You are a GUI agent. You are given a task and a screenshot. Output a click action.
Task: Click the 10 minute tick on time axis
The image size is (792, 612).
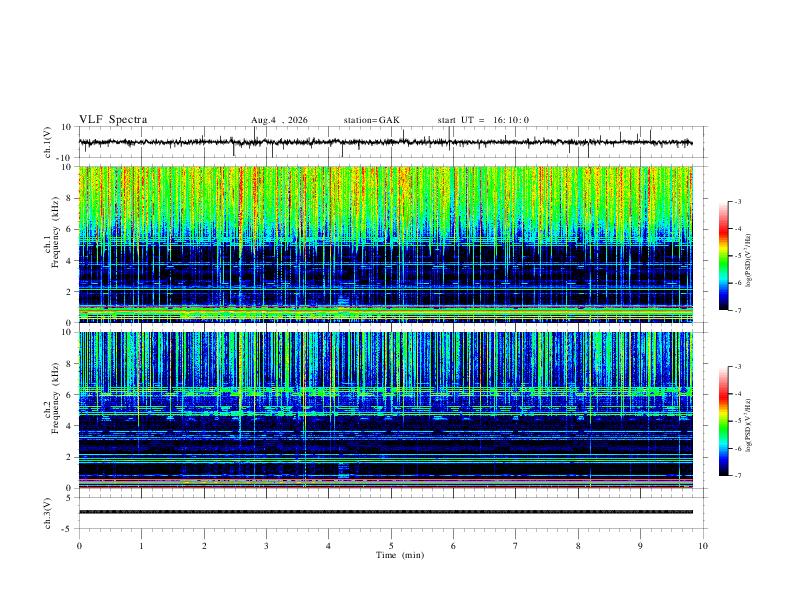(703, 546)
